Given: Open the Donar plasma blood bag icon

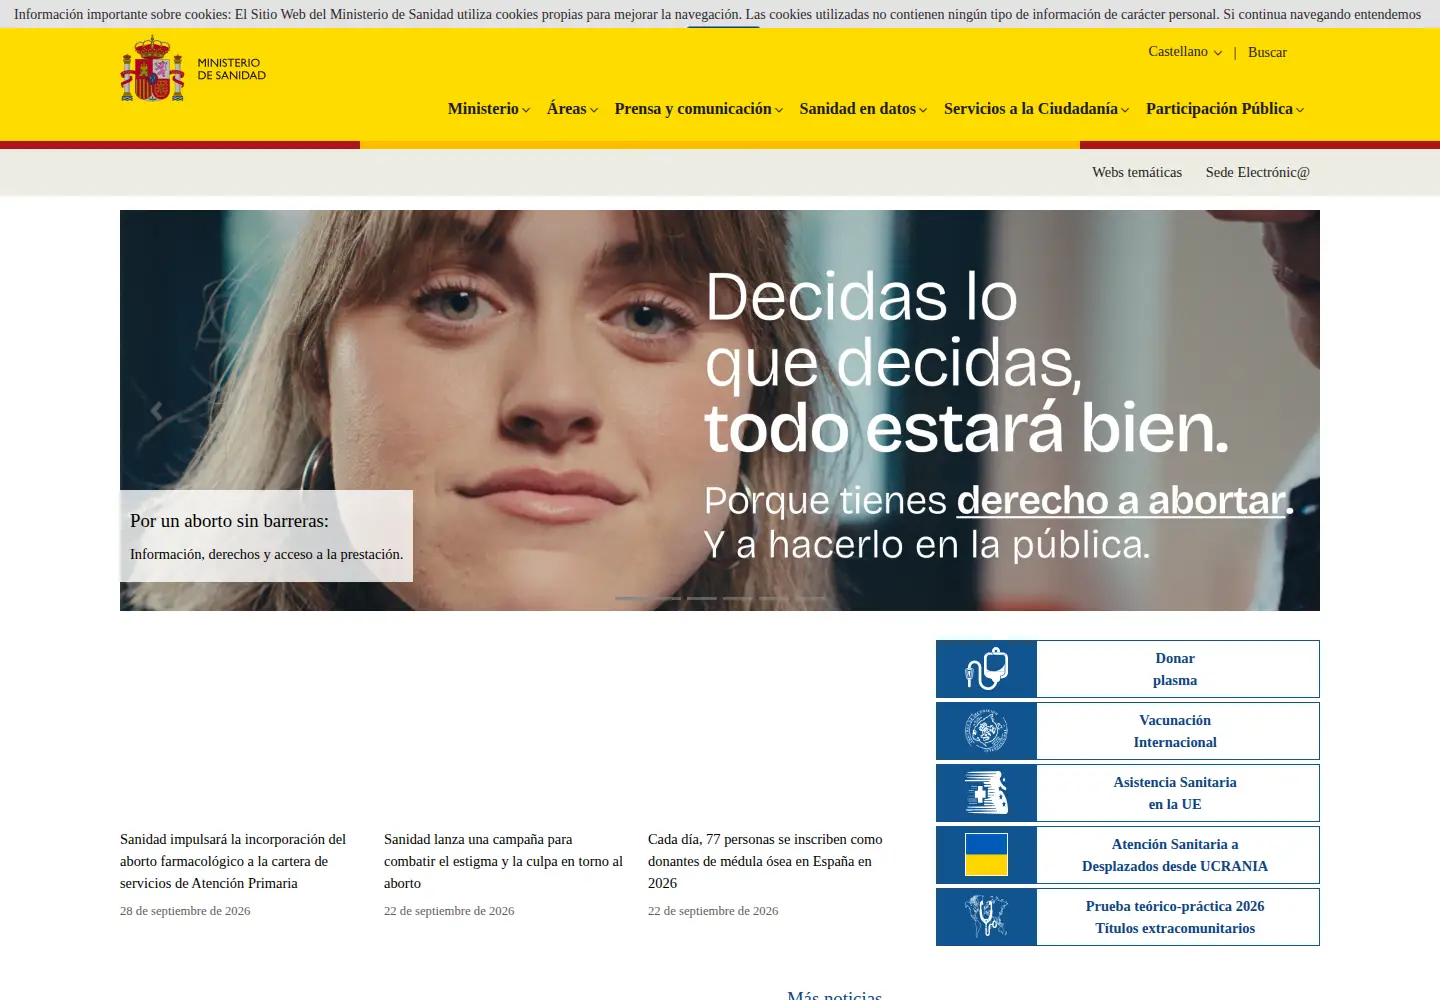Looking at the screenshot, I should [x=986, y=669].
